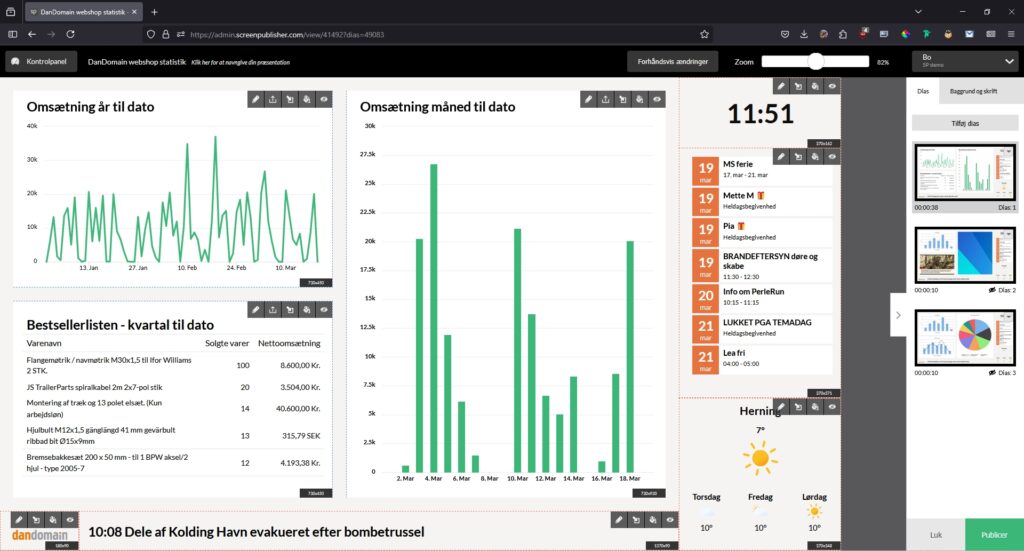The height and width of the screenshot is (551, 1024).
Task: Open colour bucket for Bestsellerlisten widget
Action: coord(307,309)
